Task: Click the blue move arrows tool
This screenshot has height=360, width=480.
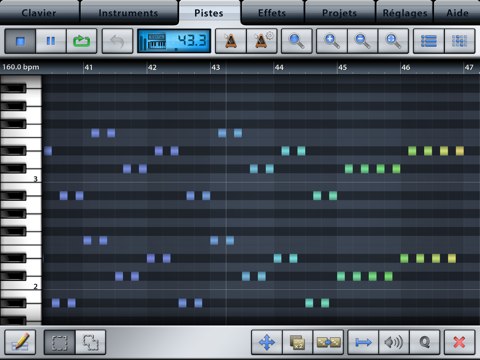Action: pos(267,342)
